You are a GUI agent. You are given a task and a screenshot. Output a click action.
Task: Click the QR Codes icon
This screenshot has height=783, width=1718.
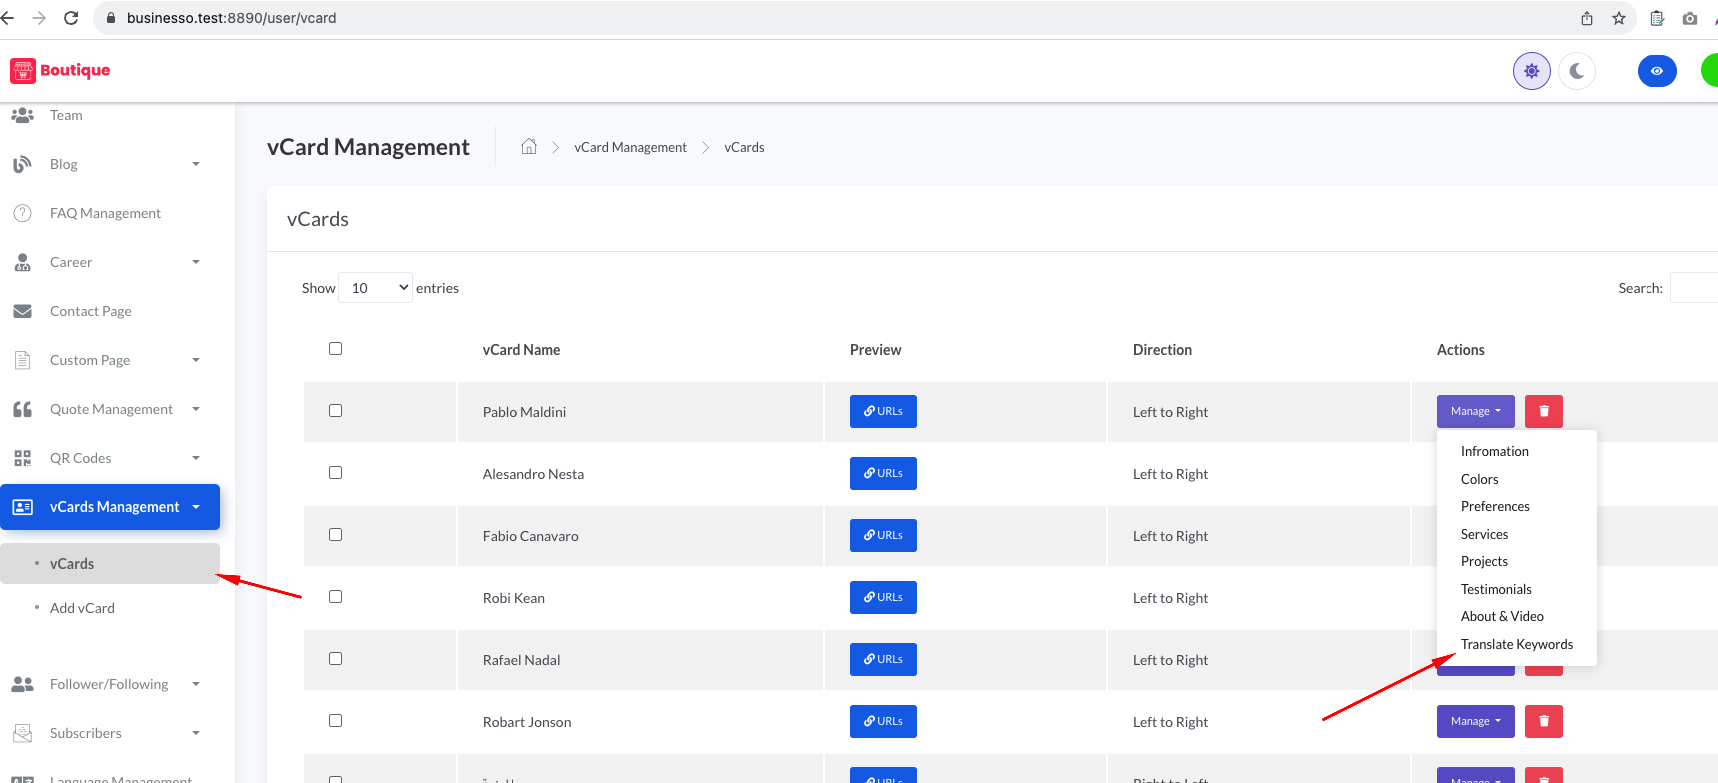pyautogui.click(x=22, y=458)
